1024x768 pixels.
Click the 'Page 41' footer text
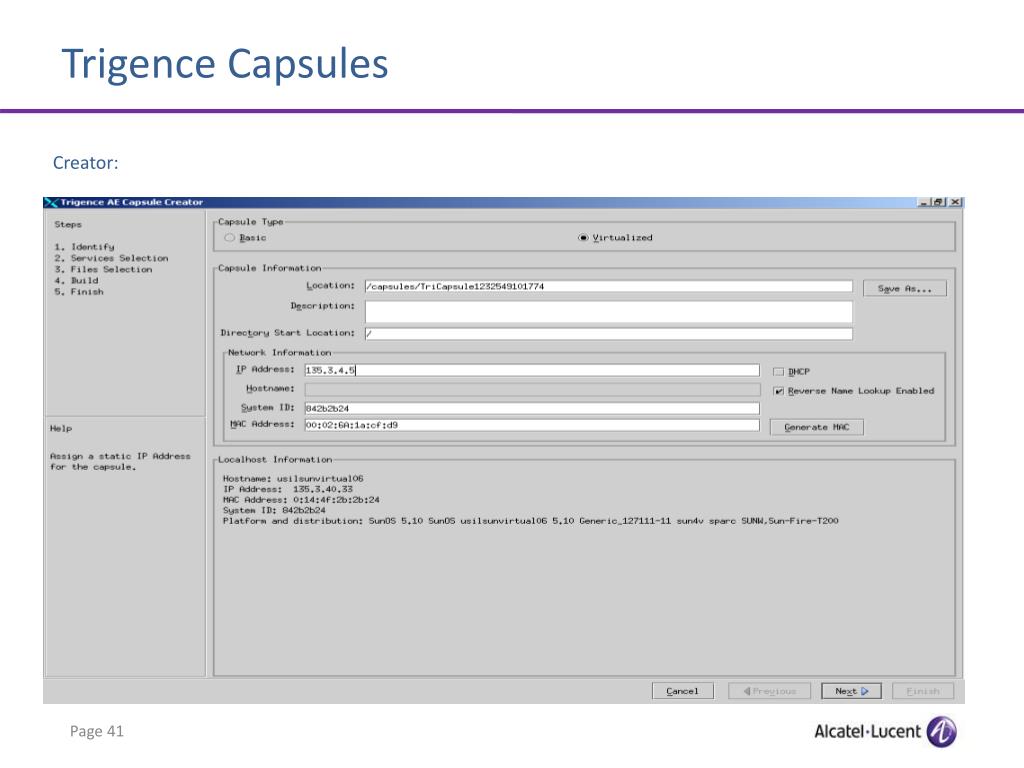[97, 731]
